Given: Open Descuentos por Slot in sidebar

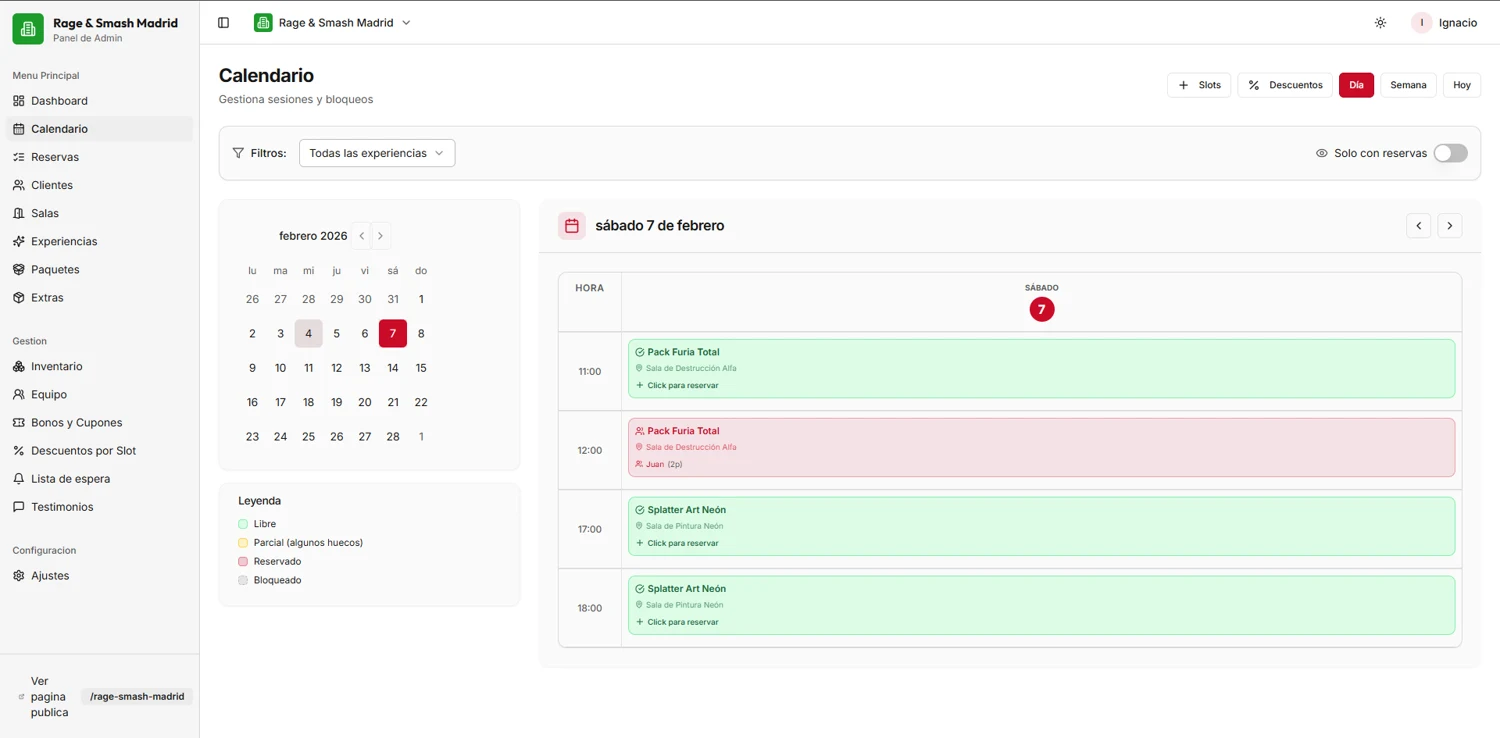Looking at the screenshot, I should coord(99,450).
